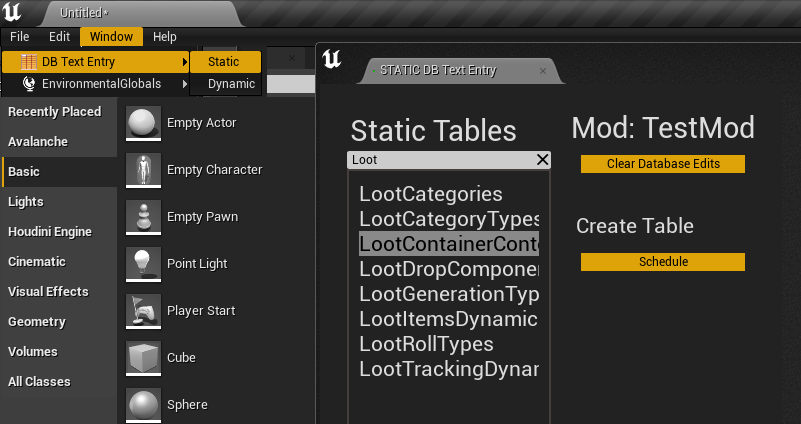
Task: Open the File menu
Action: click(x=19, y=37)
